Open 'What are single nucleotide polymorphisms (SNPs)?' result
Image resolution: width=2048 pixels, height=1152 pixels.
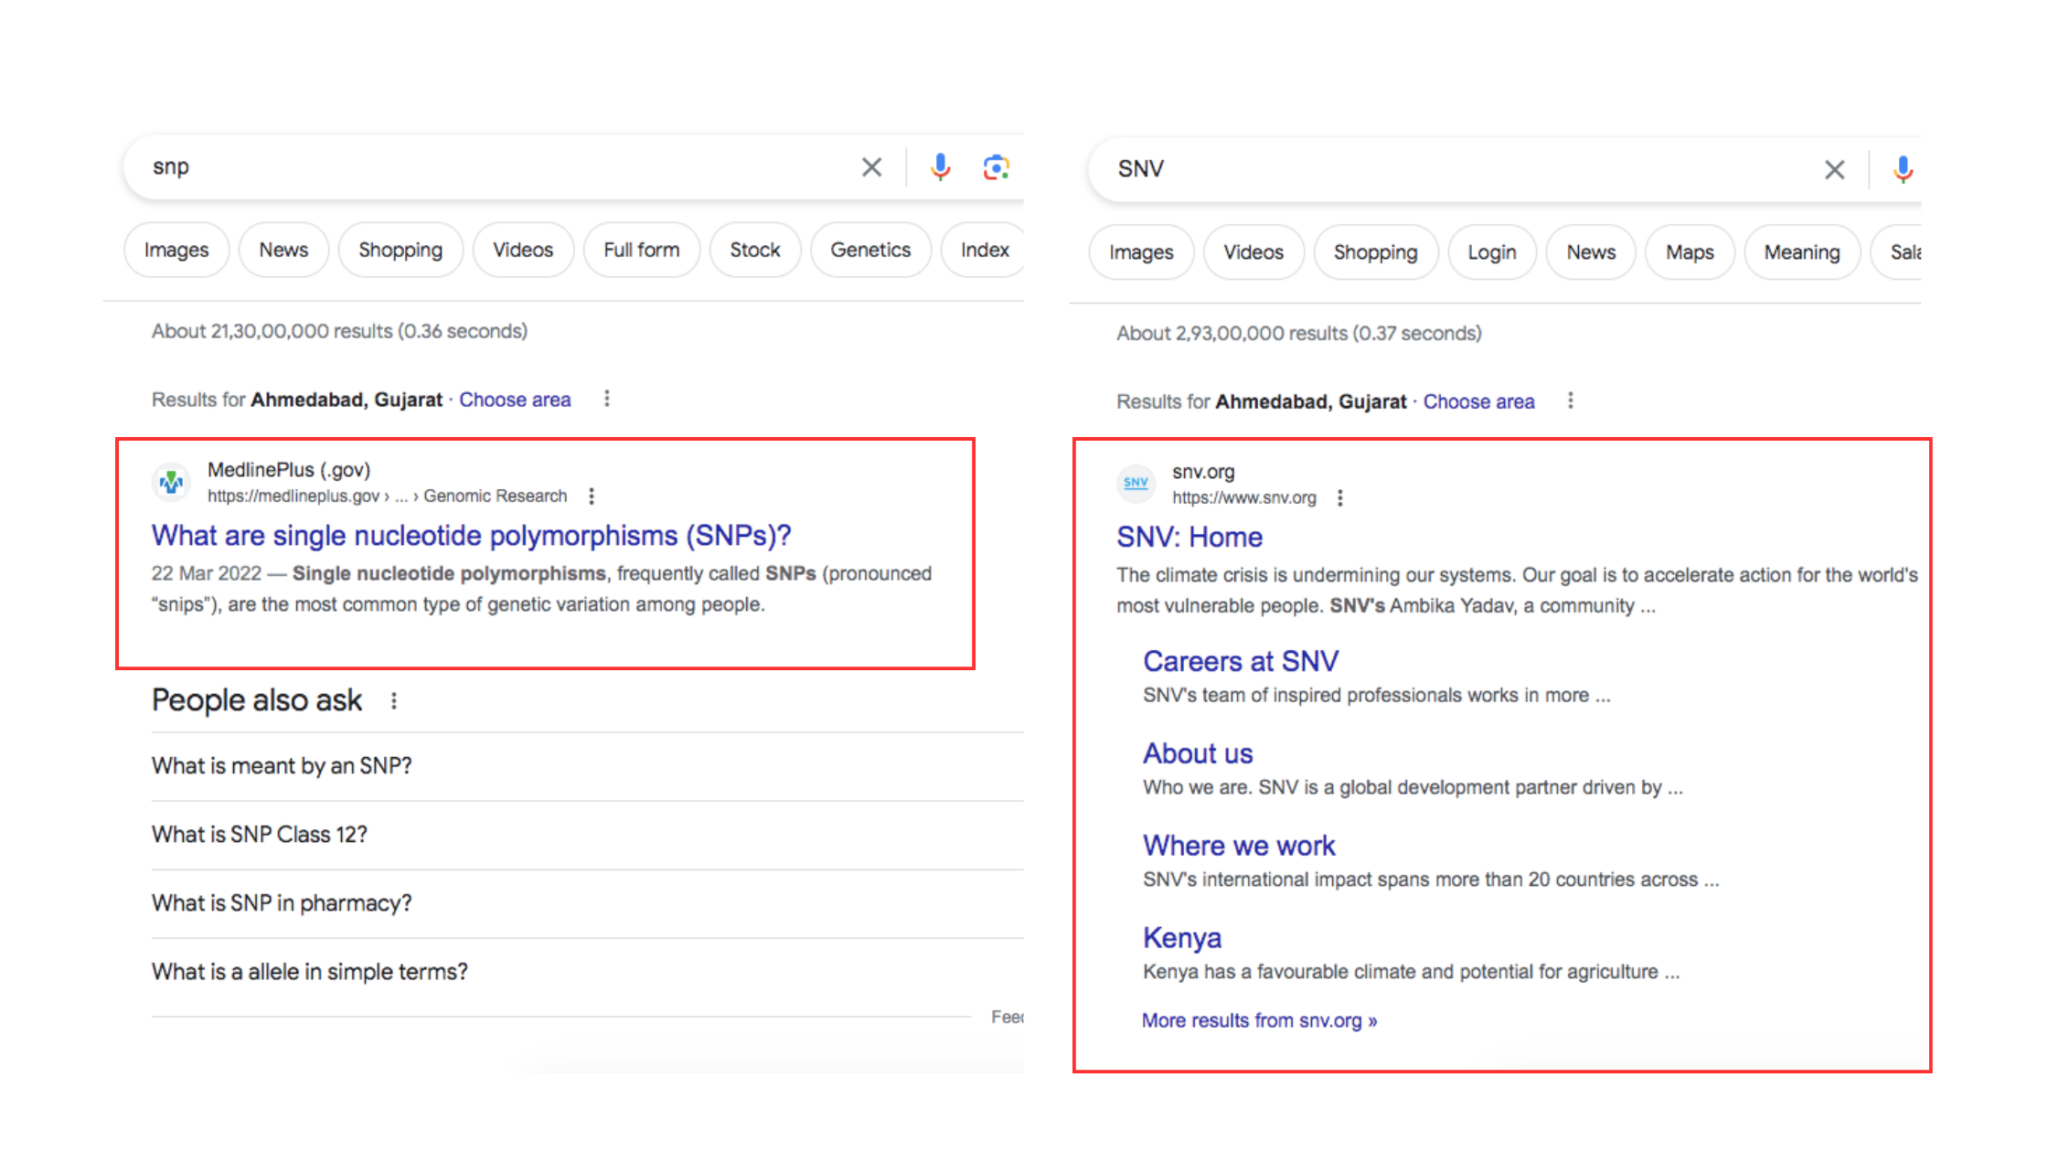click(471, 536)
